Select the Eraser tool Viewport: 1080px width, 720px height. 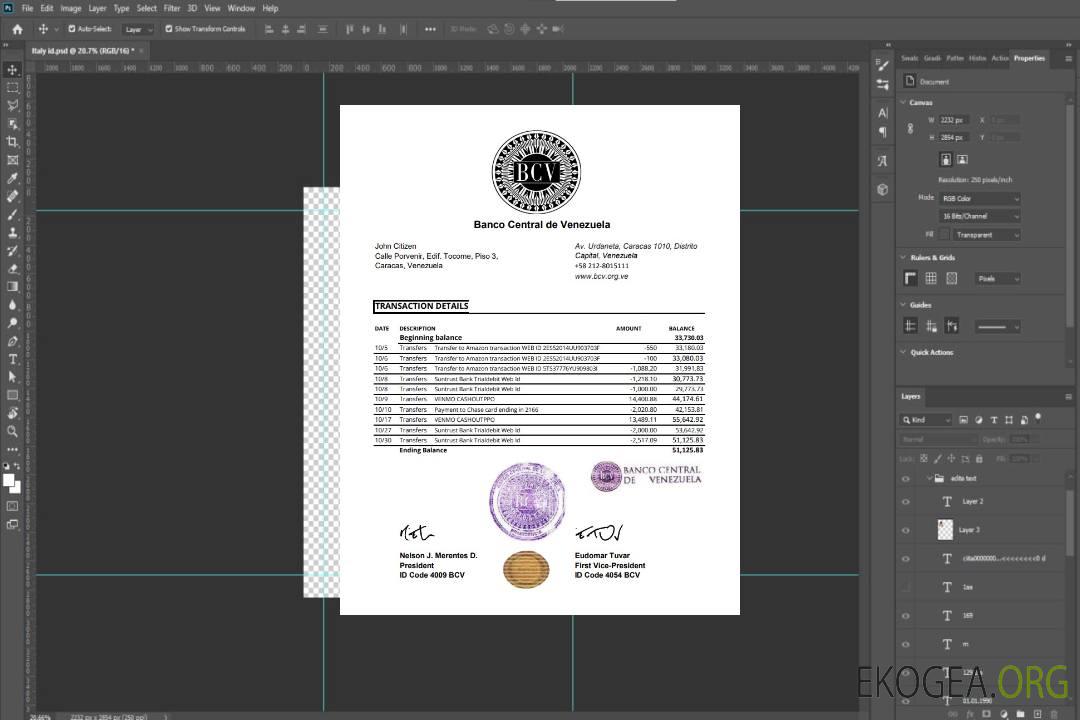(12, 269)
